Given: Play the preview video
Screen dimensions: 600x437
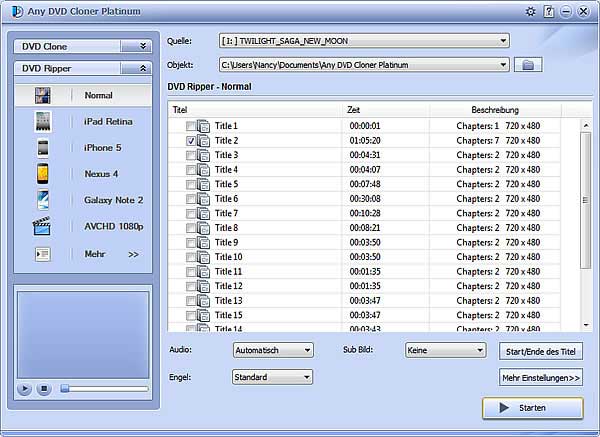Looking at the screenshot, I should (x=24, y=389).
